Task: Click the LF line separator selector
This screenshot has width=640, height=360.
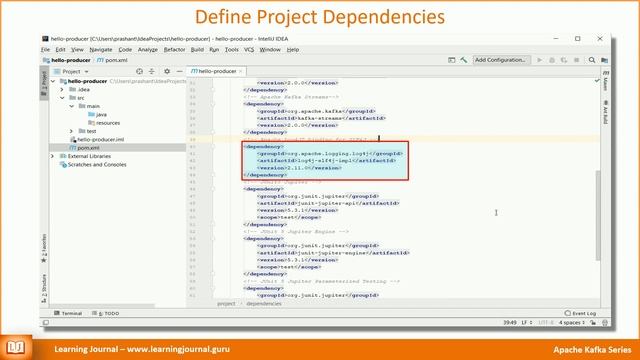Action: pyautogui.click(x=527, y=322)
